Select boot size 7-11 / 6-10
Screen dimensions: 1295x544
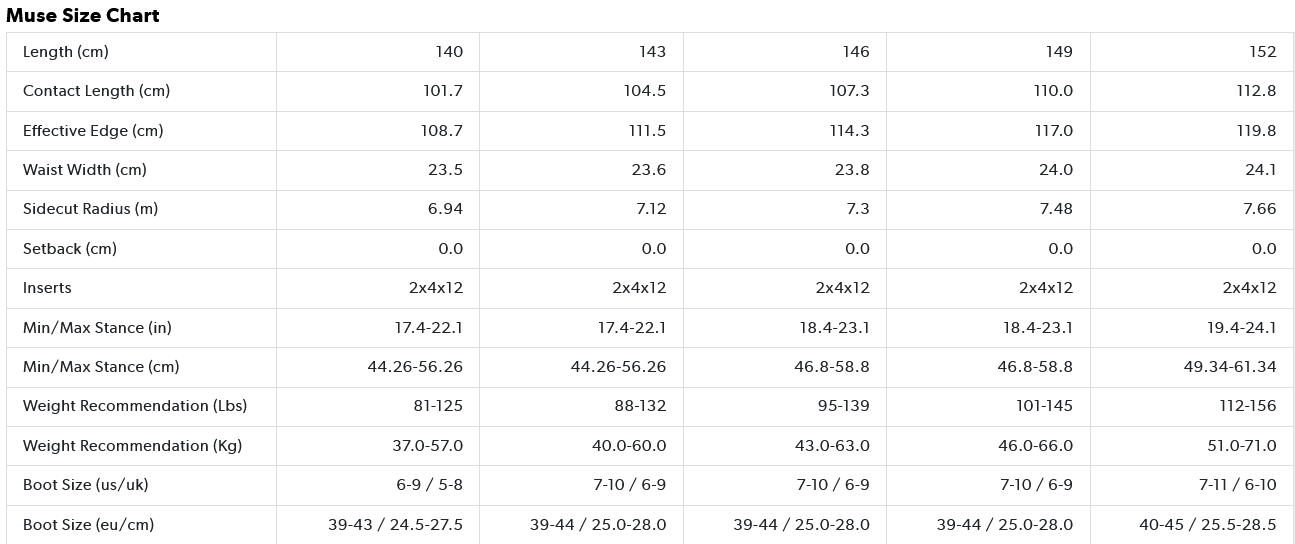pos(1238,485)
